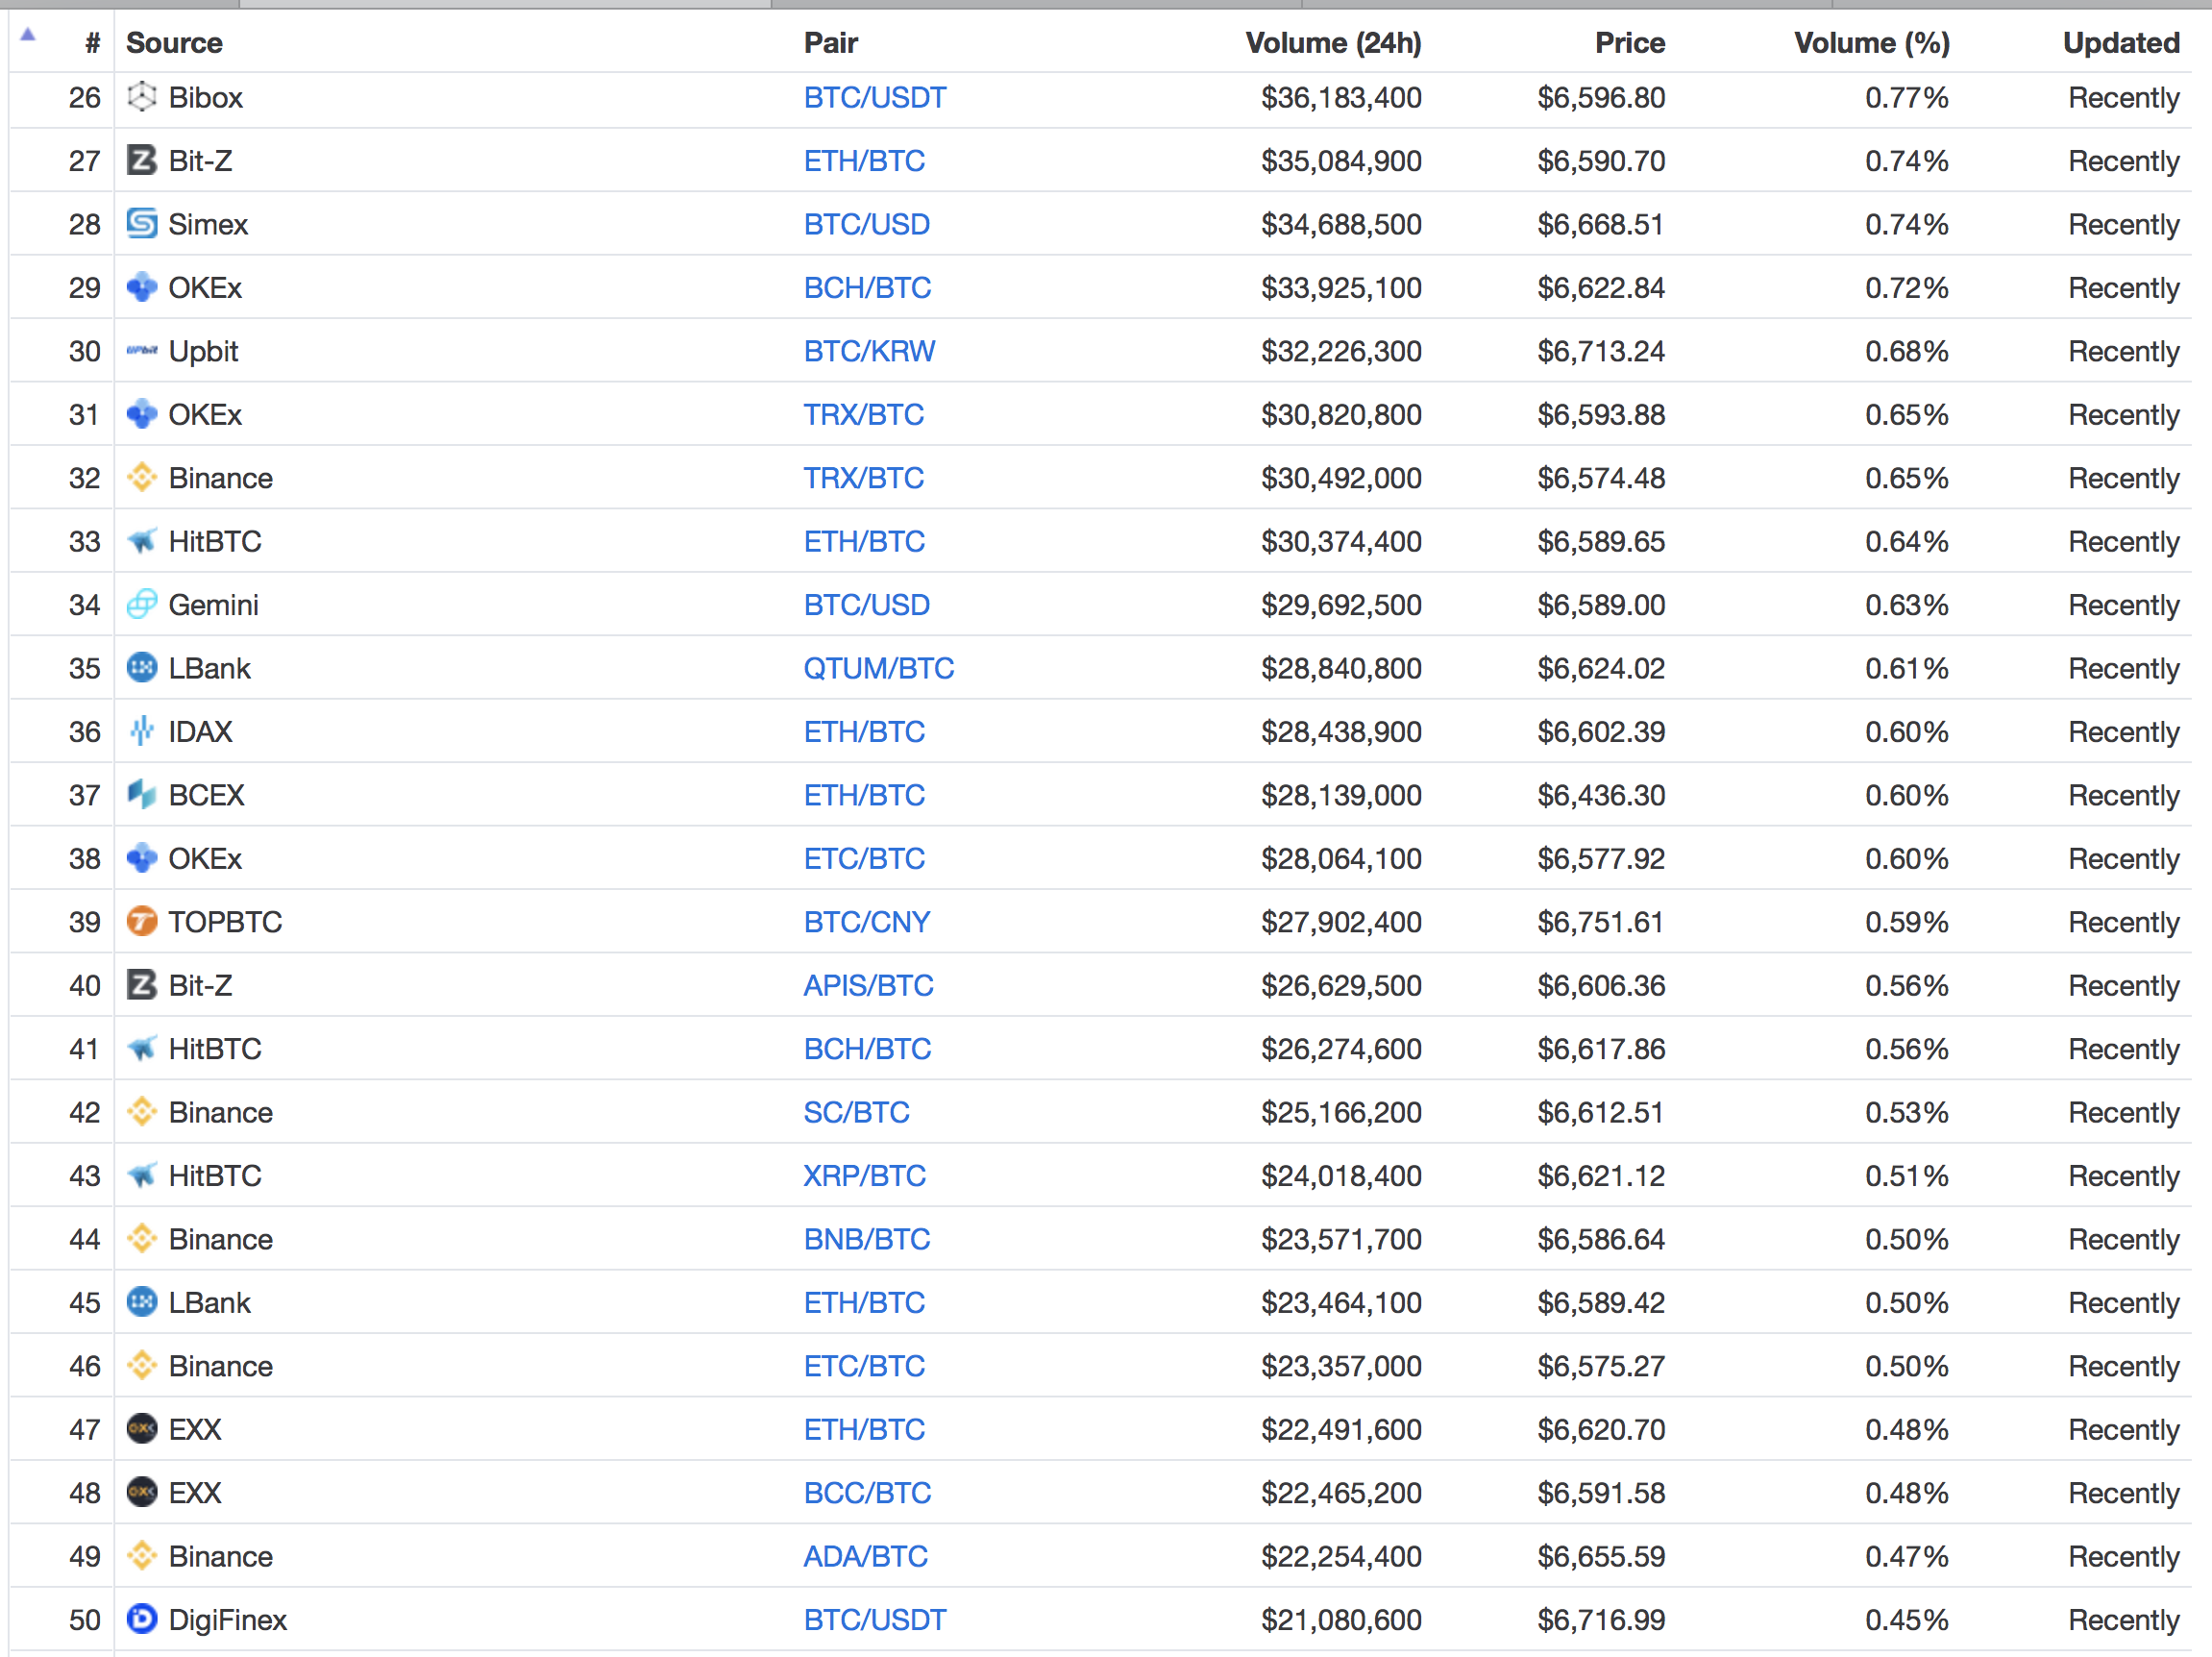Sort the table by Source column header

tap(174, 43)
